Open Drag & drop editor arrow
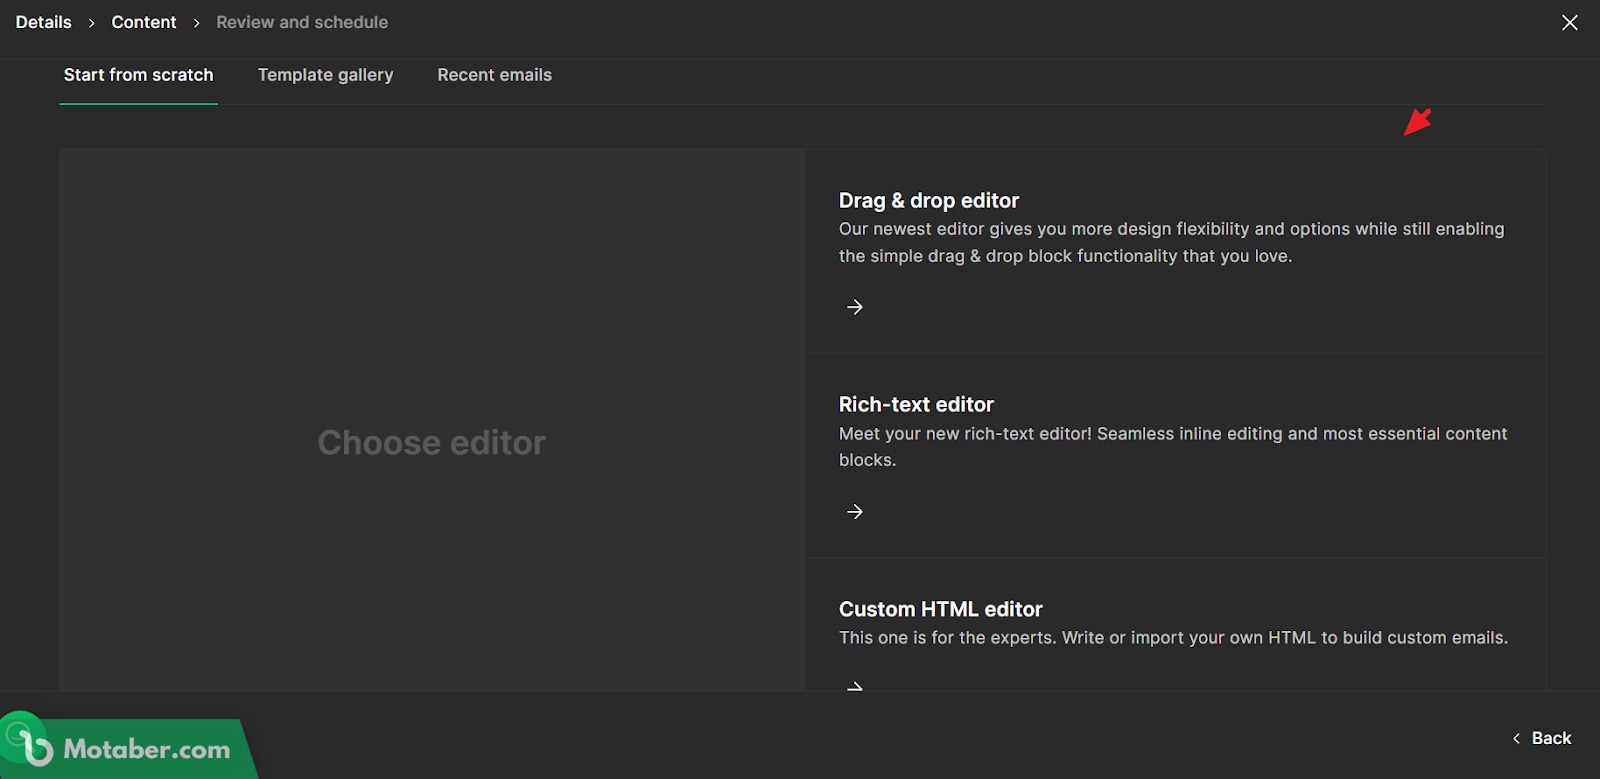Screen dimensions: 1600x779 pyautogui.click(x=855, y=307)
